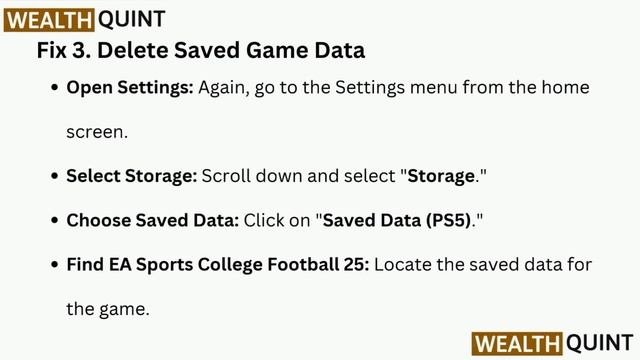640x360 pixels.
Task: Click the bold "Select Storage:" label
Action: pyautogui.click(x=132, y=176)
